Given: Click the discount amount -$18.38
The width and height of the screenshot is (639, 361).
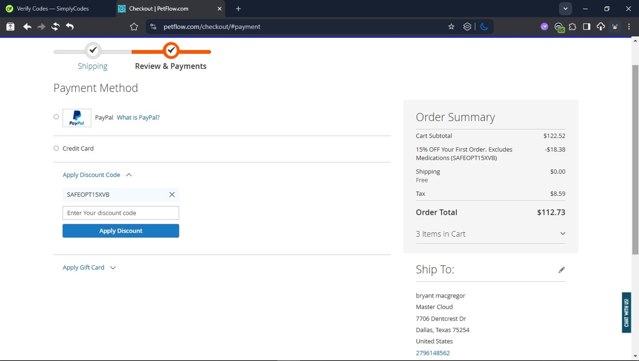Looking at the screenshot, I should point(555,150).
